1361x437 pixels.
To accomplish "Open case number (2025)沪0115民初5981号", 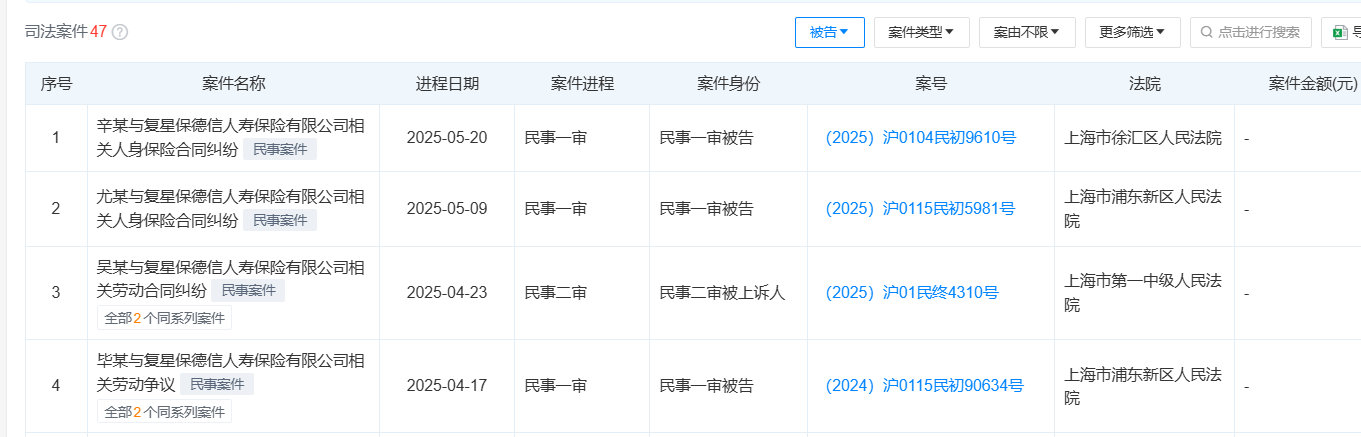I will pyautogui.click(x=920, y=209).
